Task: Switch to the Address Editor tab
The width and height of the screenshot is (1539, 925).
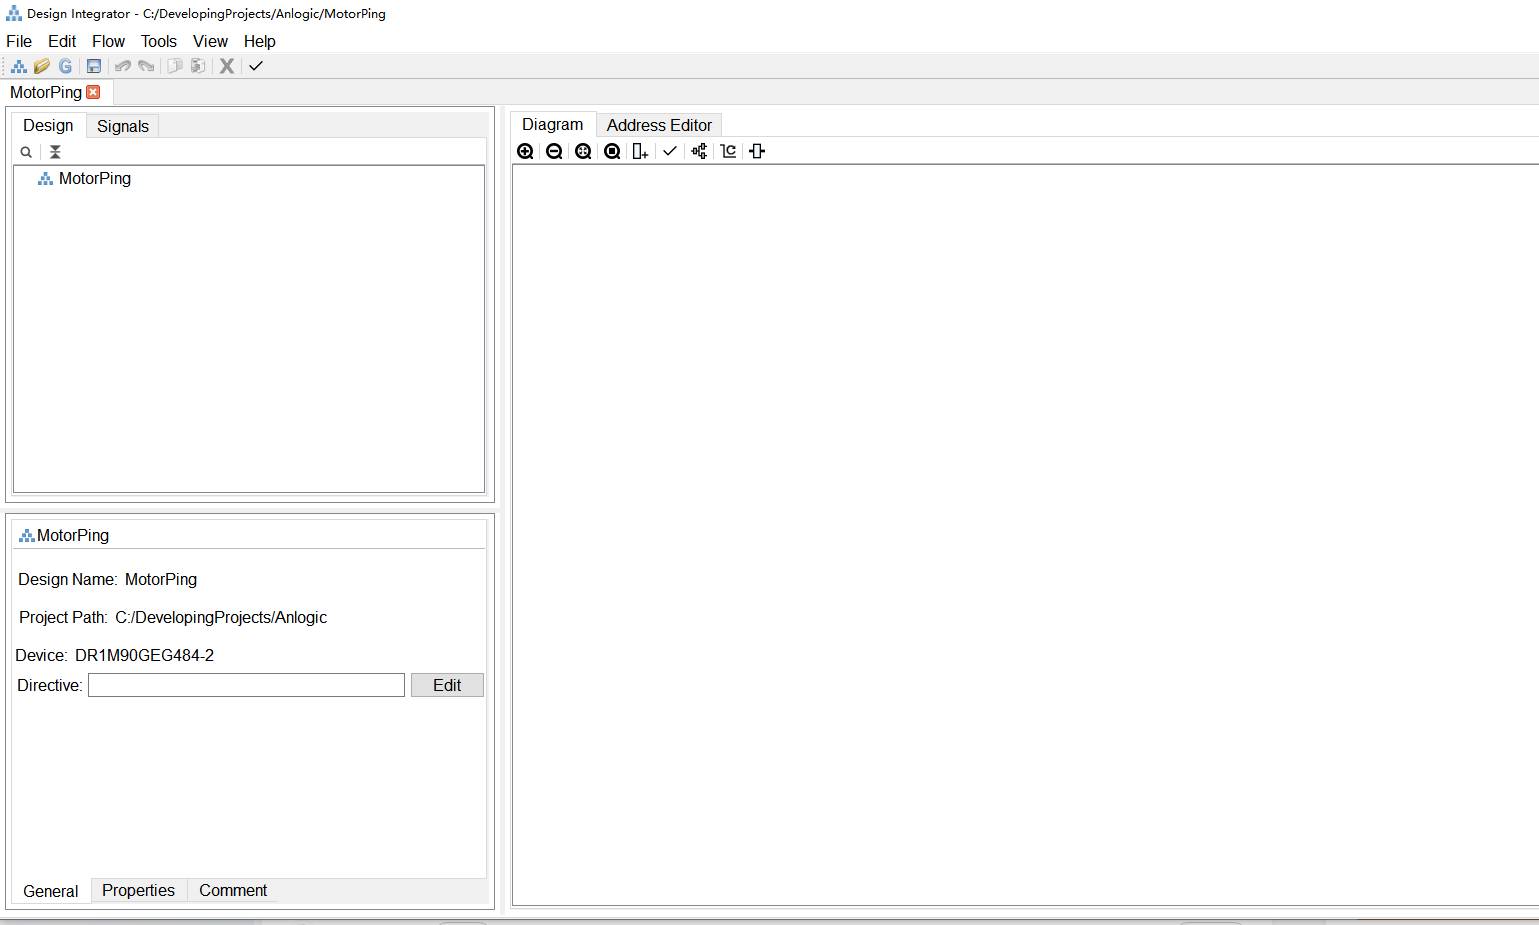Action: 659,125
